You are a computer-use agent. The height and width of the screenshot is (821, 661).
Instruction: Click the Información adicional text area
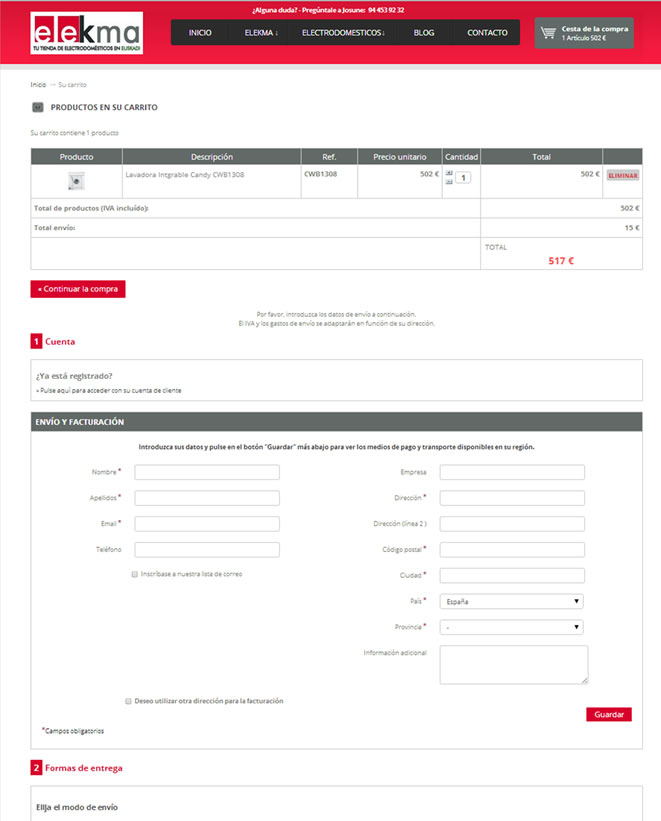(514, 664)
